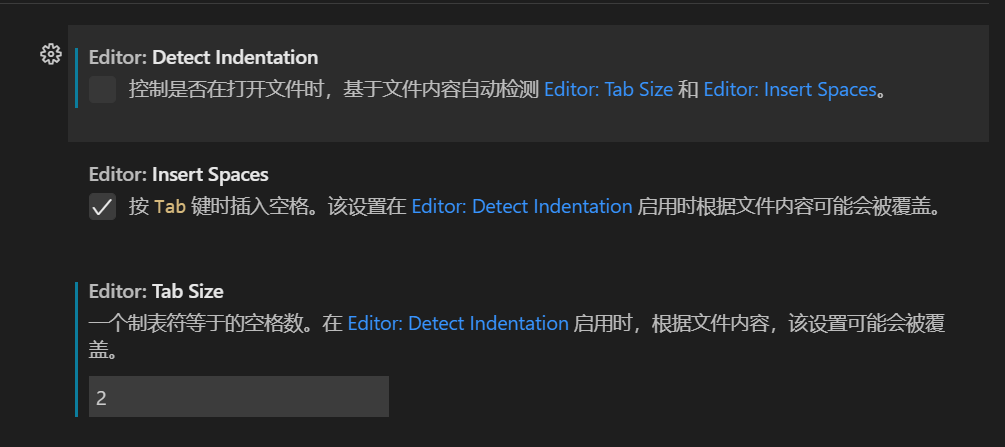Viewport: 1005px width, 447px height.
Task: Open the gear menu for Detect Indentation
Action: click(50, 55)
